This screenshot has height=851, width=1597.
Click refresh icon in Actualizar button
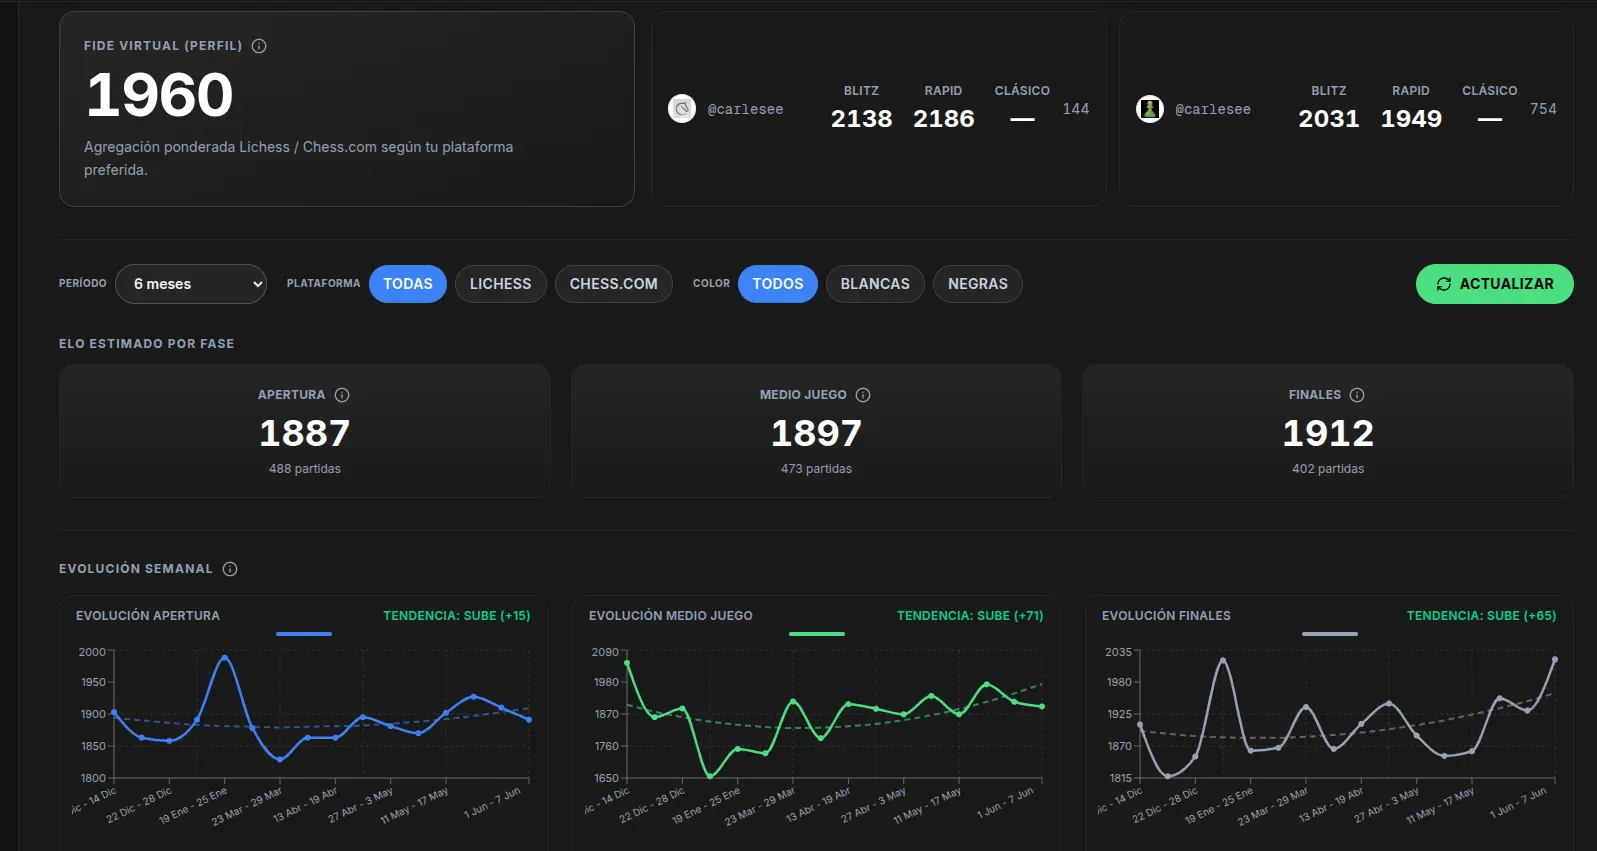1444,284
